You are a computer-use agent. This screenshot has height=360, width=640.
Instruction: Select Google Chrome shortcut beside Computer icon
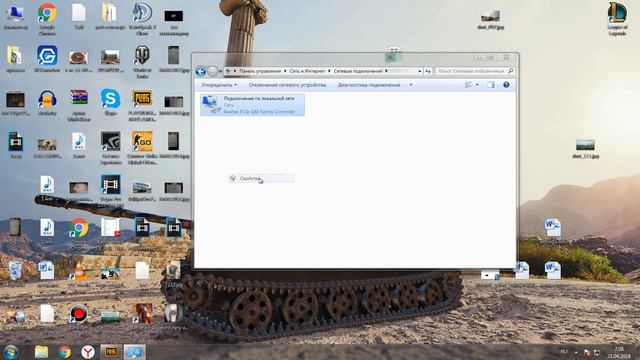47,18
